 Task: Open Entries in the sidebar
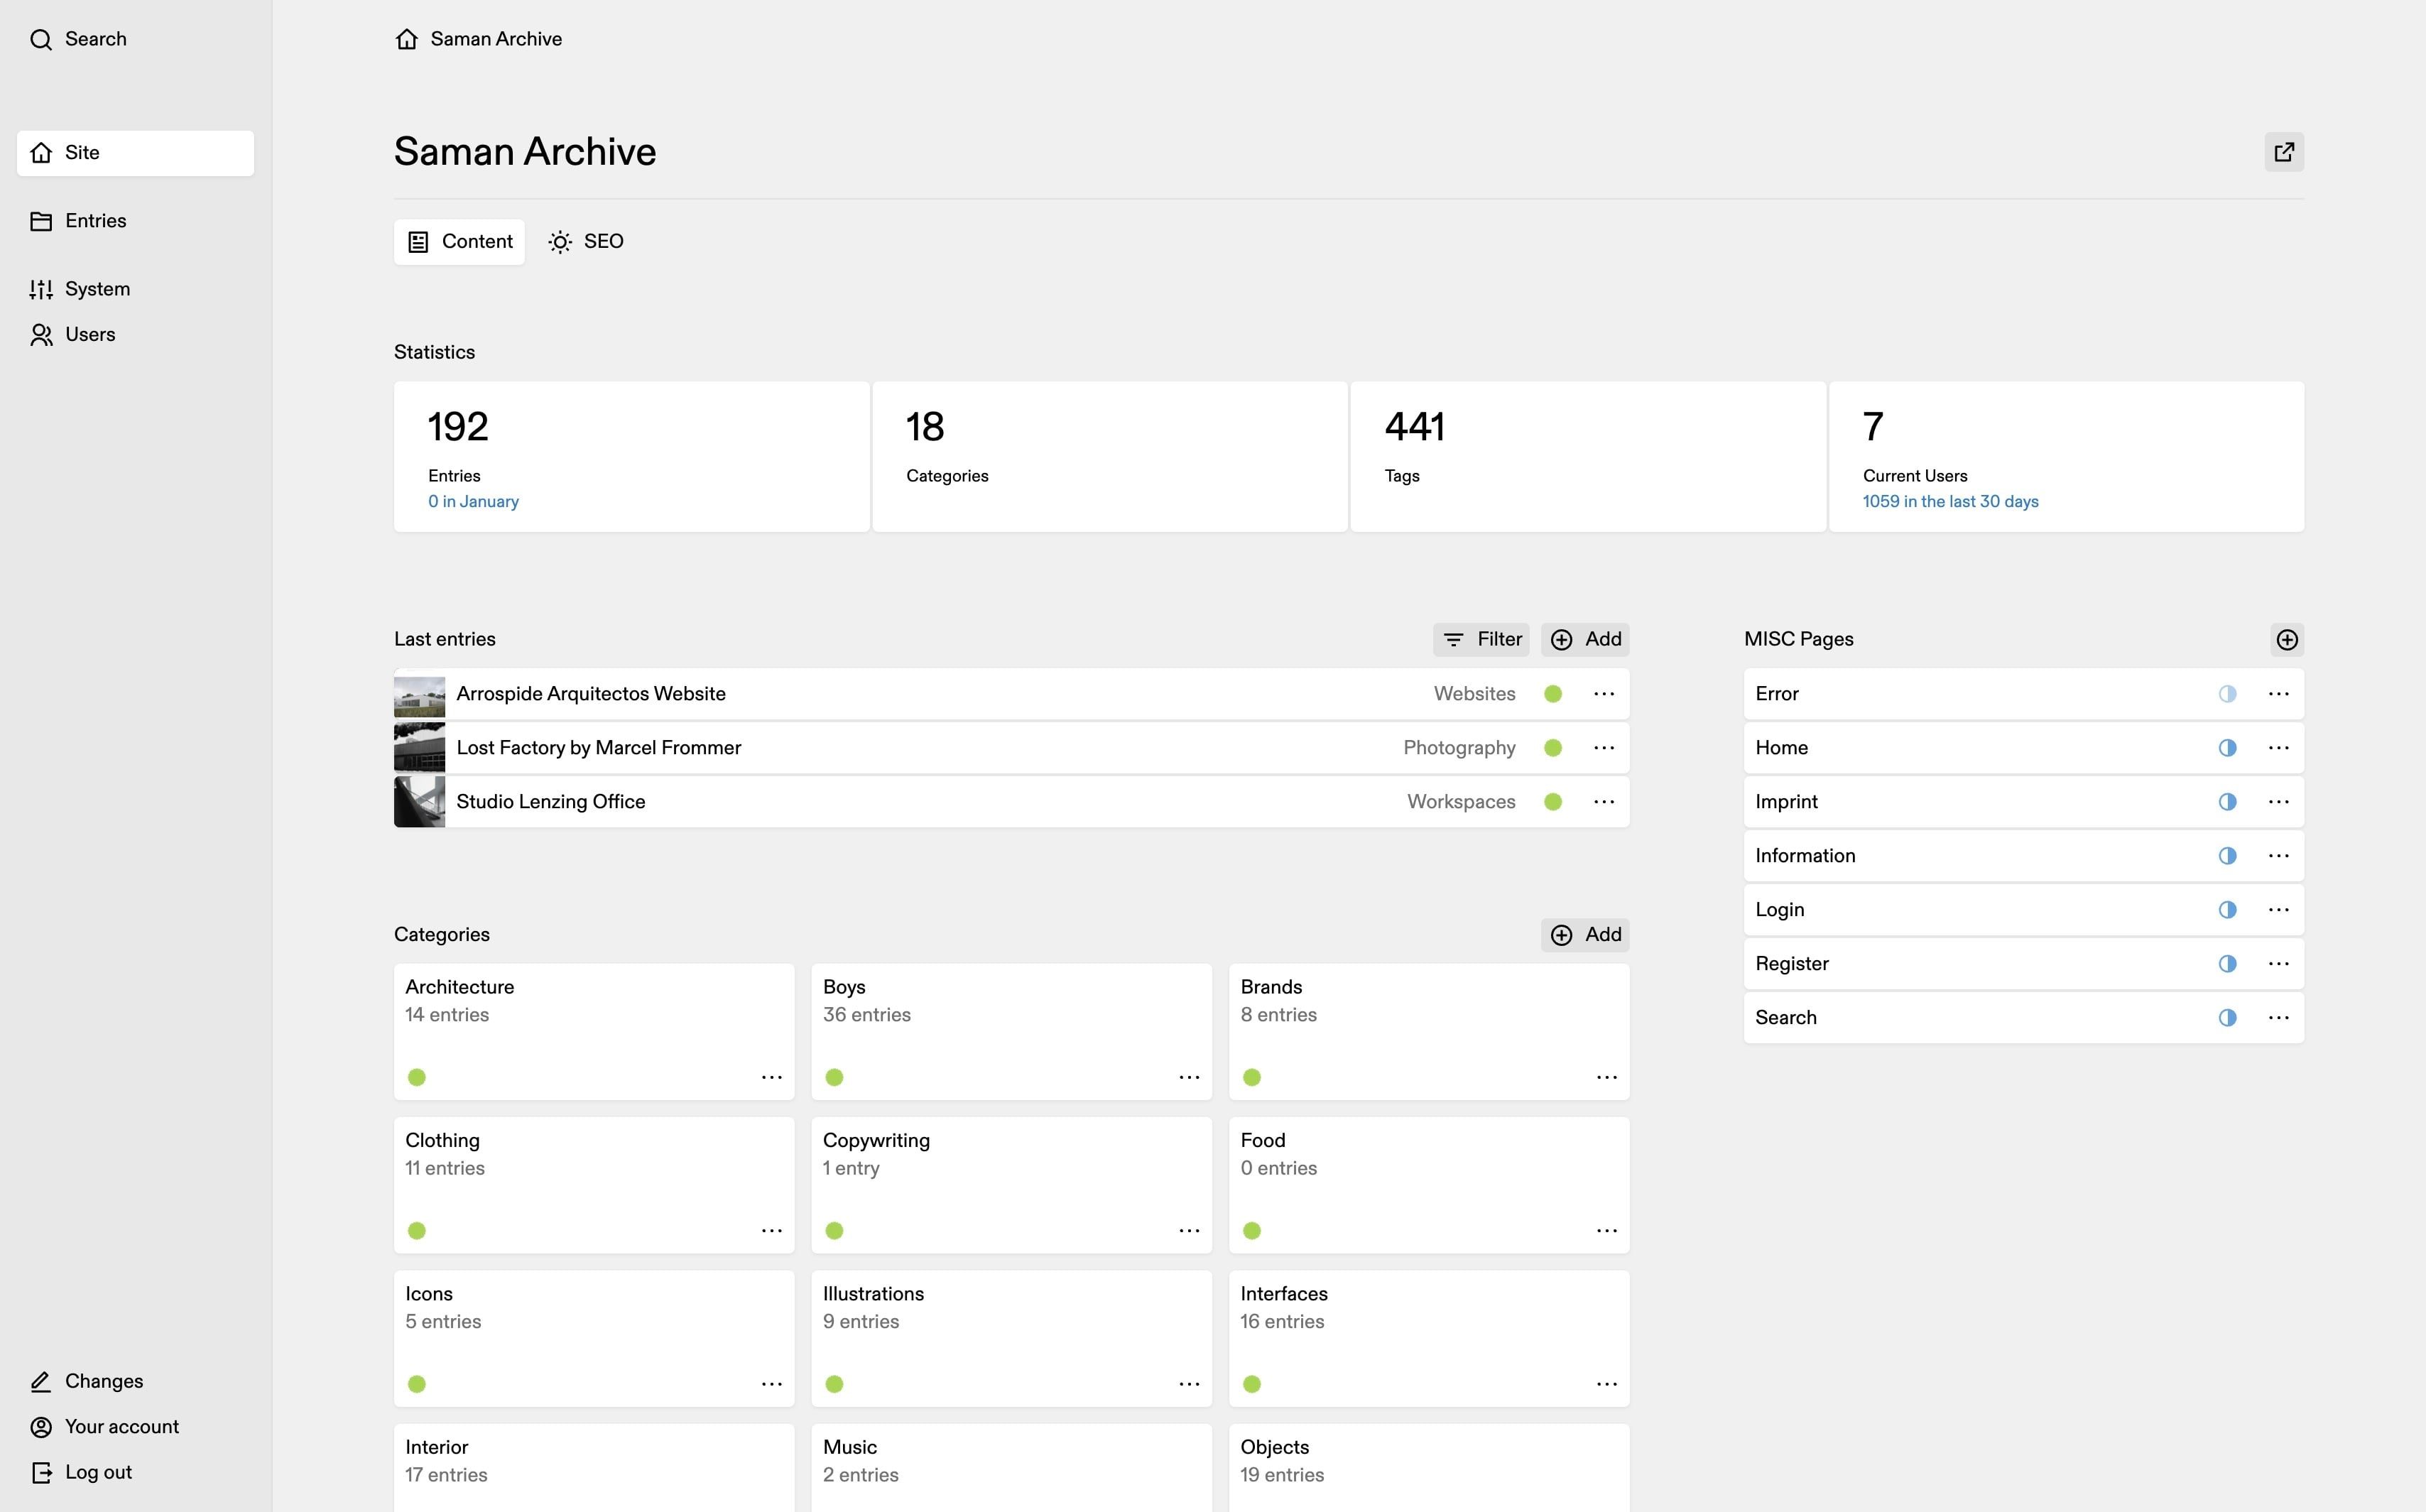pos(135,221)
